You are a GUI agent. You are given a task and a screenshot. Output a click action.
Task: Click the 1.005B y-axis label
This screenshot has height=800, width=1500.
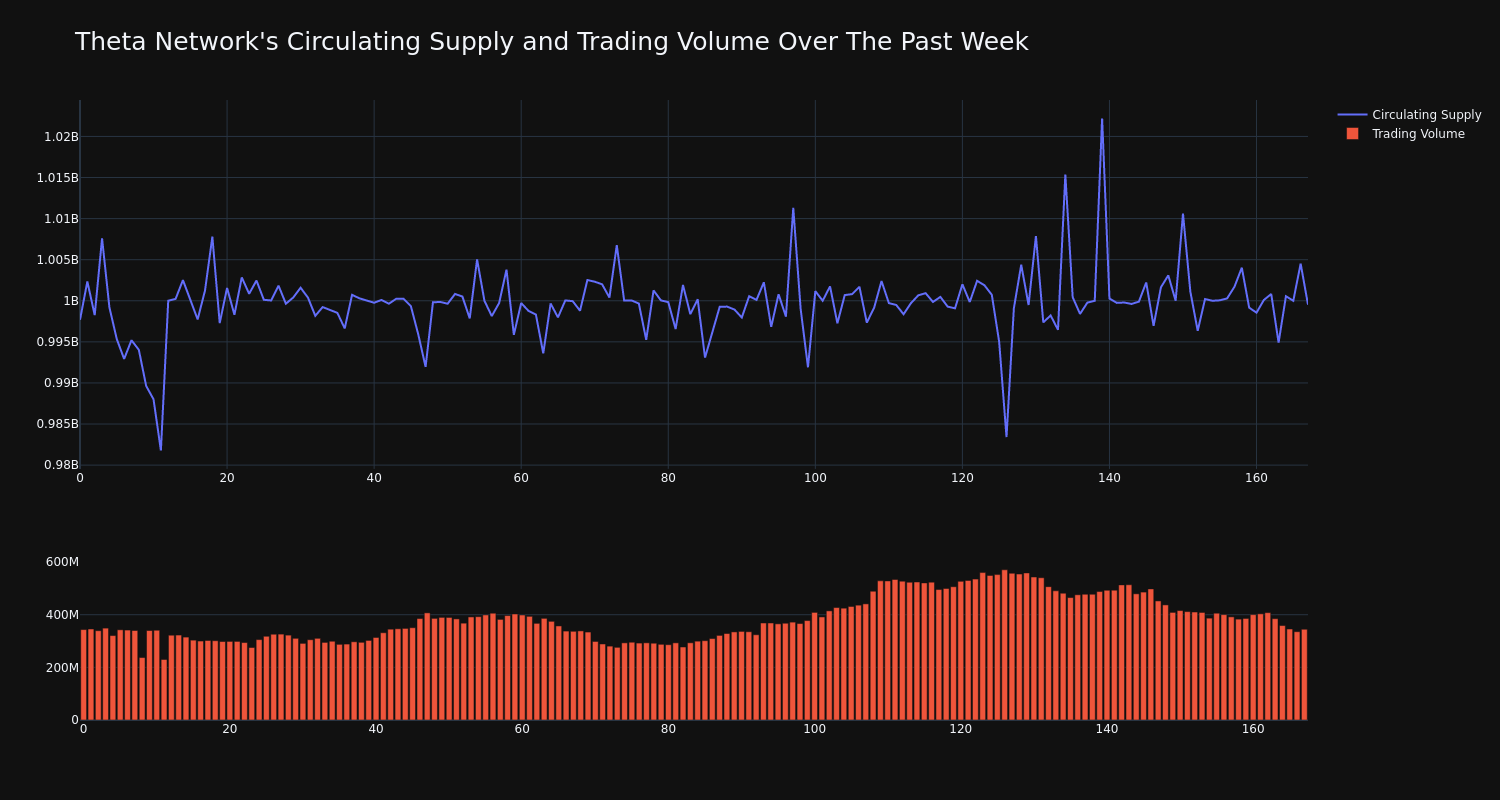click(57, 260)
